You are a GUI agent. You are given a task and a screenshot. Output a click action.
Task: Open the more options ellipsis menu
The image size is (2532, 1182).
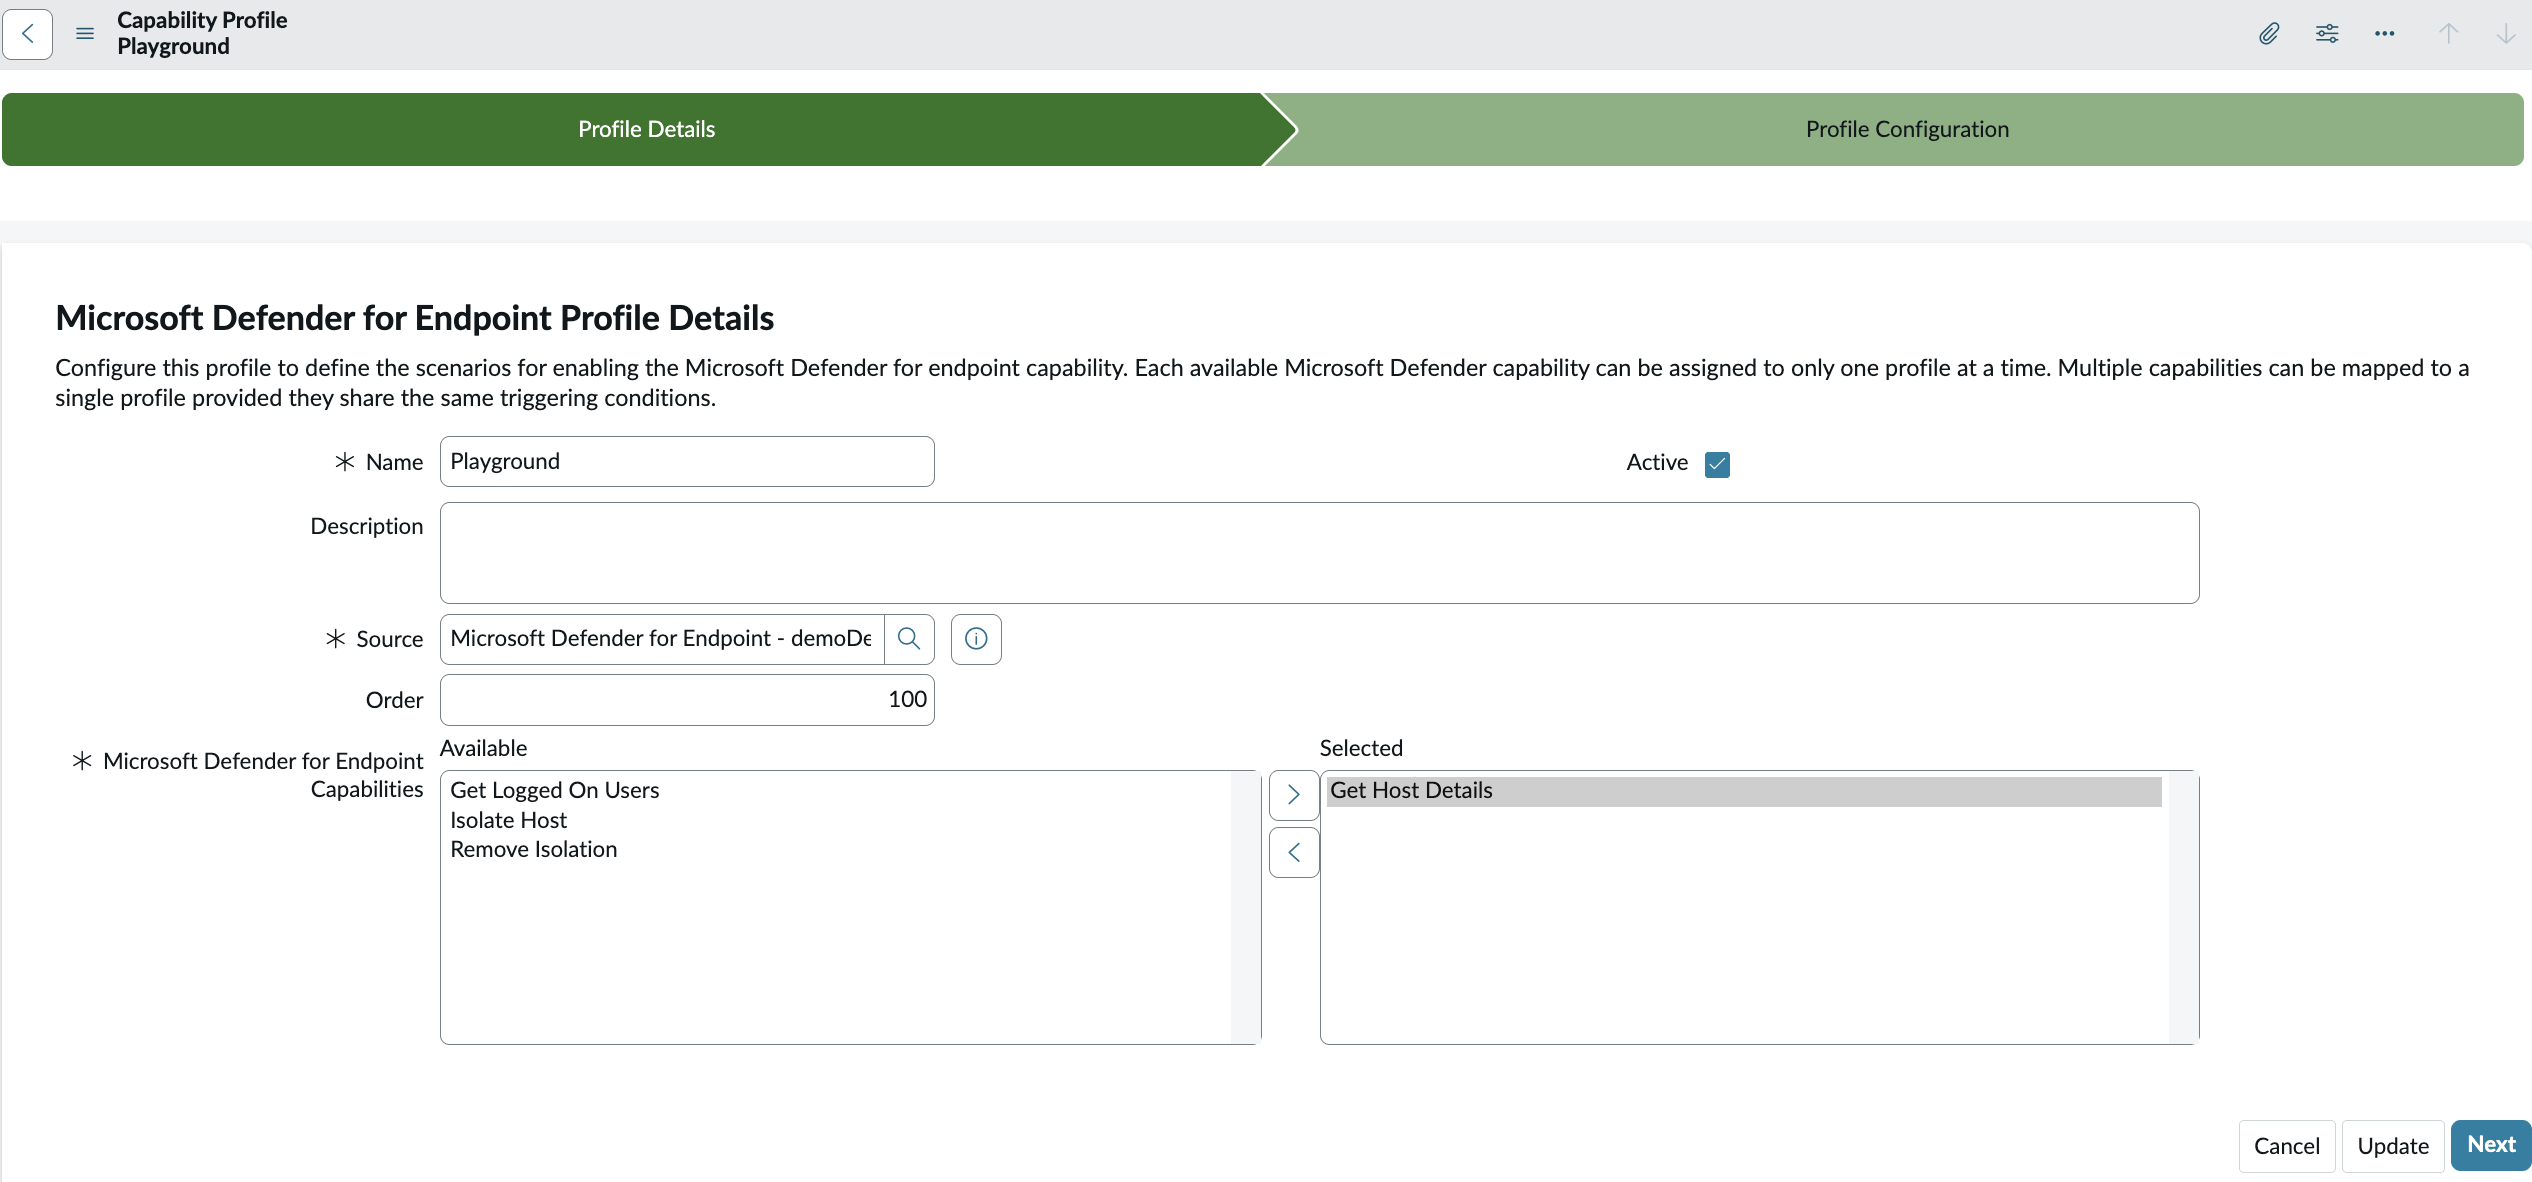click(x=2385, y=34)
